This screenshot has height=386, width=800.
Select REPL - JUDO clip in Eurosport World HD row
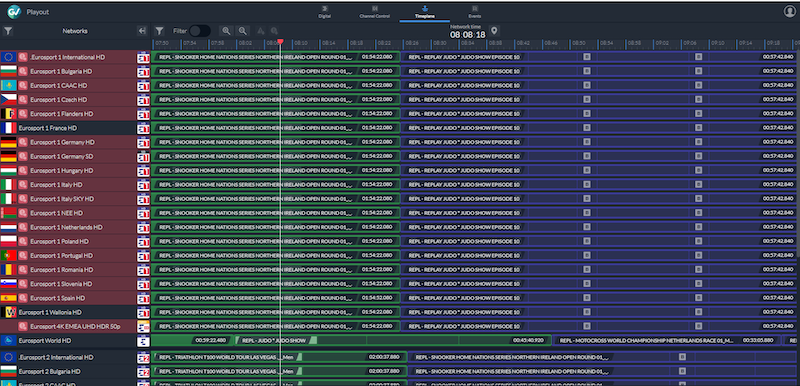point(393,341)
